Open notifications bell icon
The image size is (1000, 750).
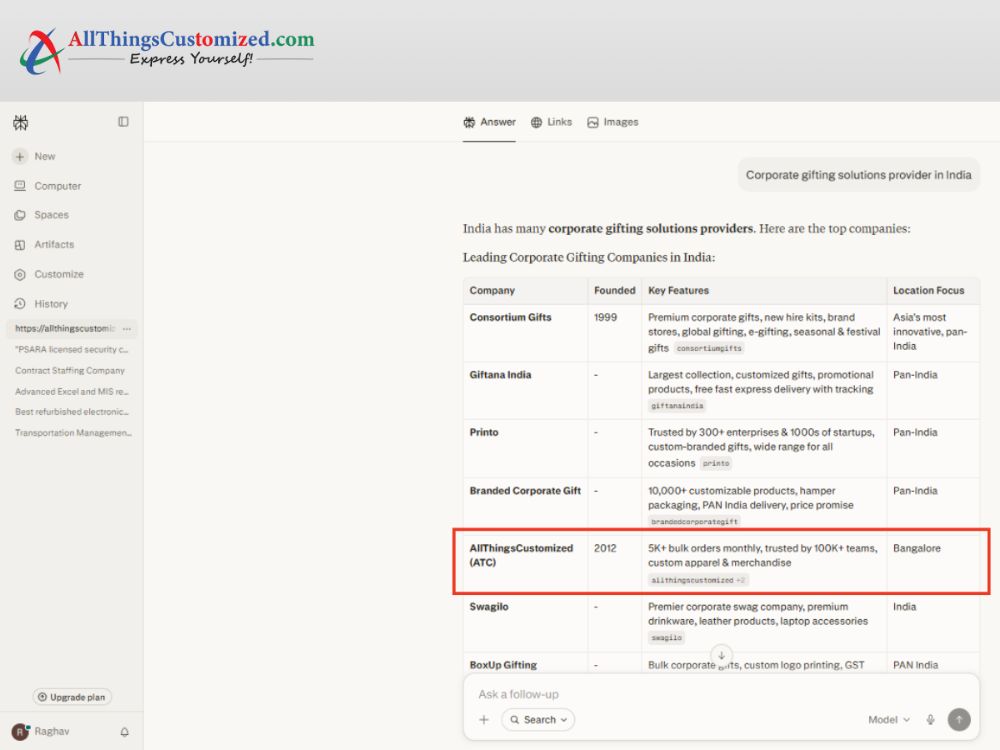pos(125,732)
